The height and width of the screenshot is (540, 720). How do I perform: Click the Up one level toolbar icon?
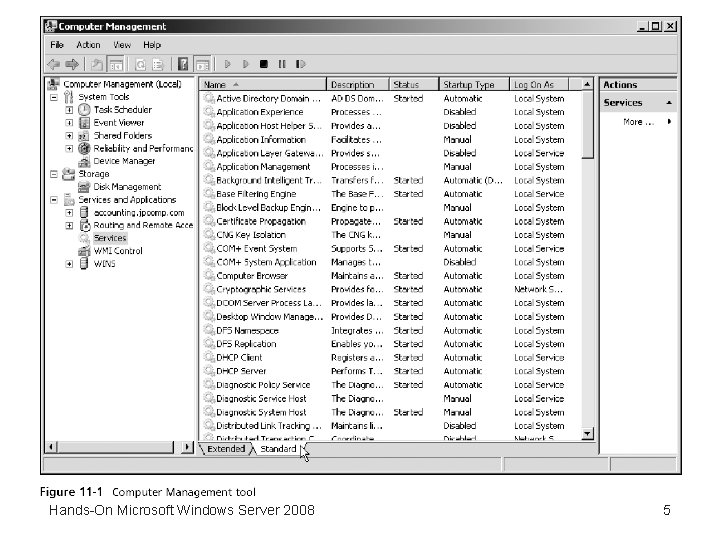point(96,64)
